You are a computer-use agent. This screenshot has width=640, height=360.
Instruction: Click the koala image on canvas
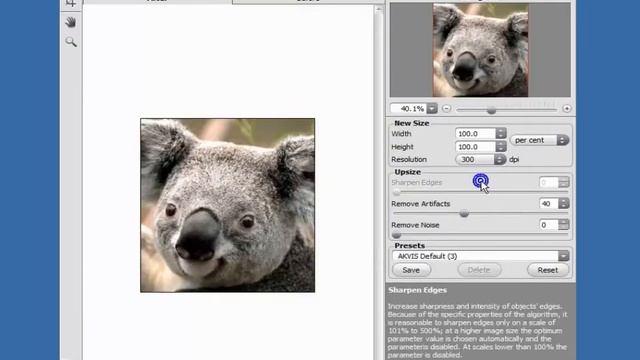coord(227,205)
